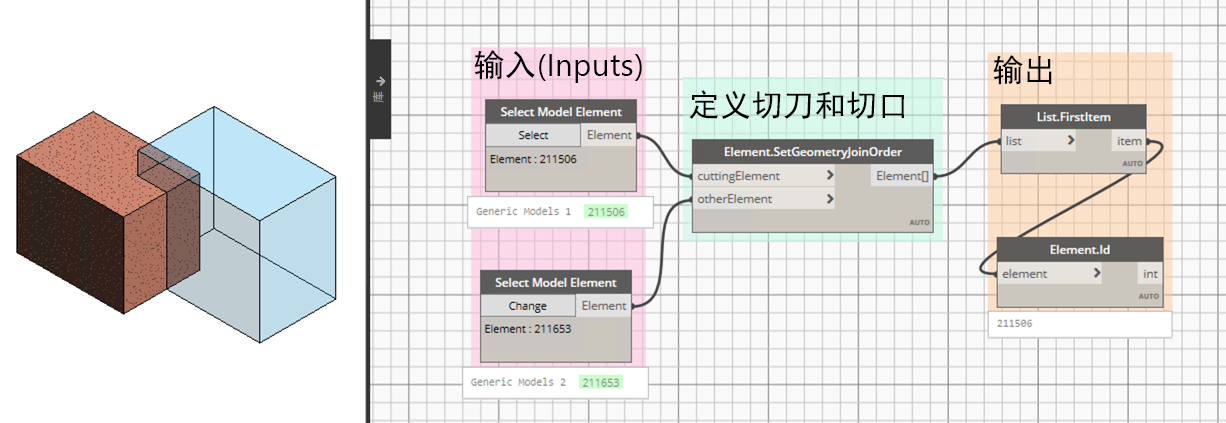Expand the library sidebar arrow tab
The image size is (1226, 423).
tap(379, 88)
